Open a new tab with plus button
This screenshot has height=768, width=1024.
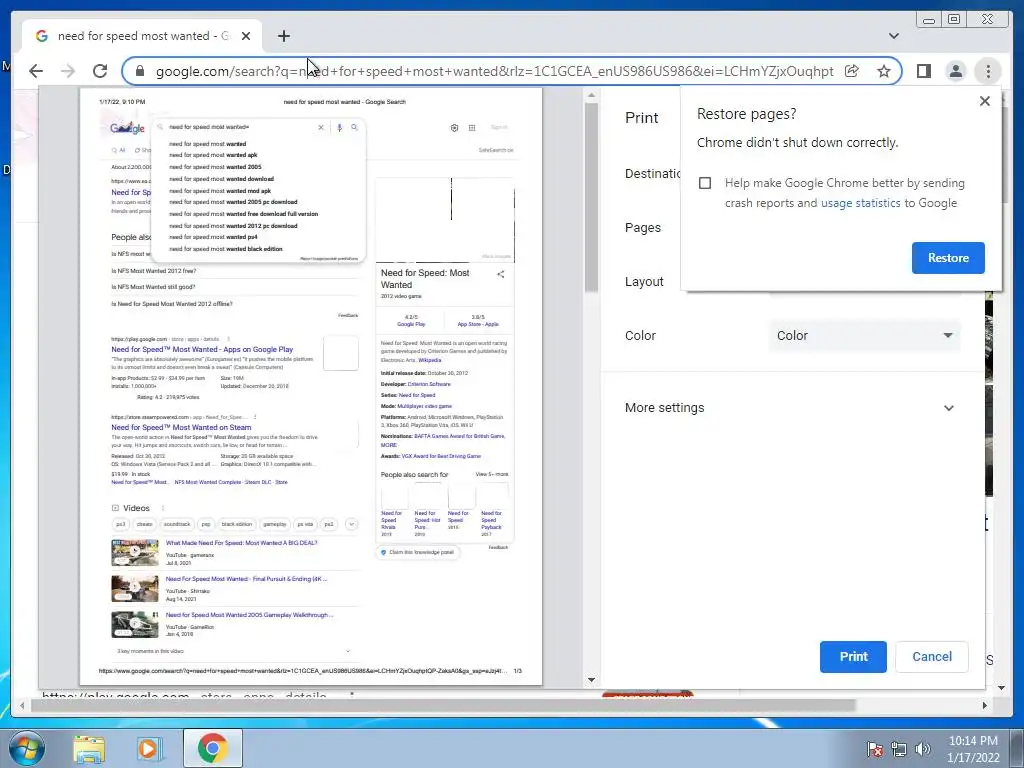[x=283, y=36]
